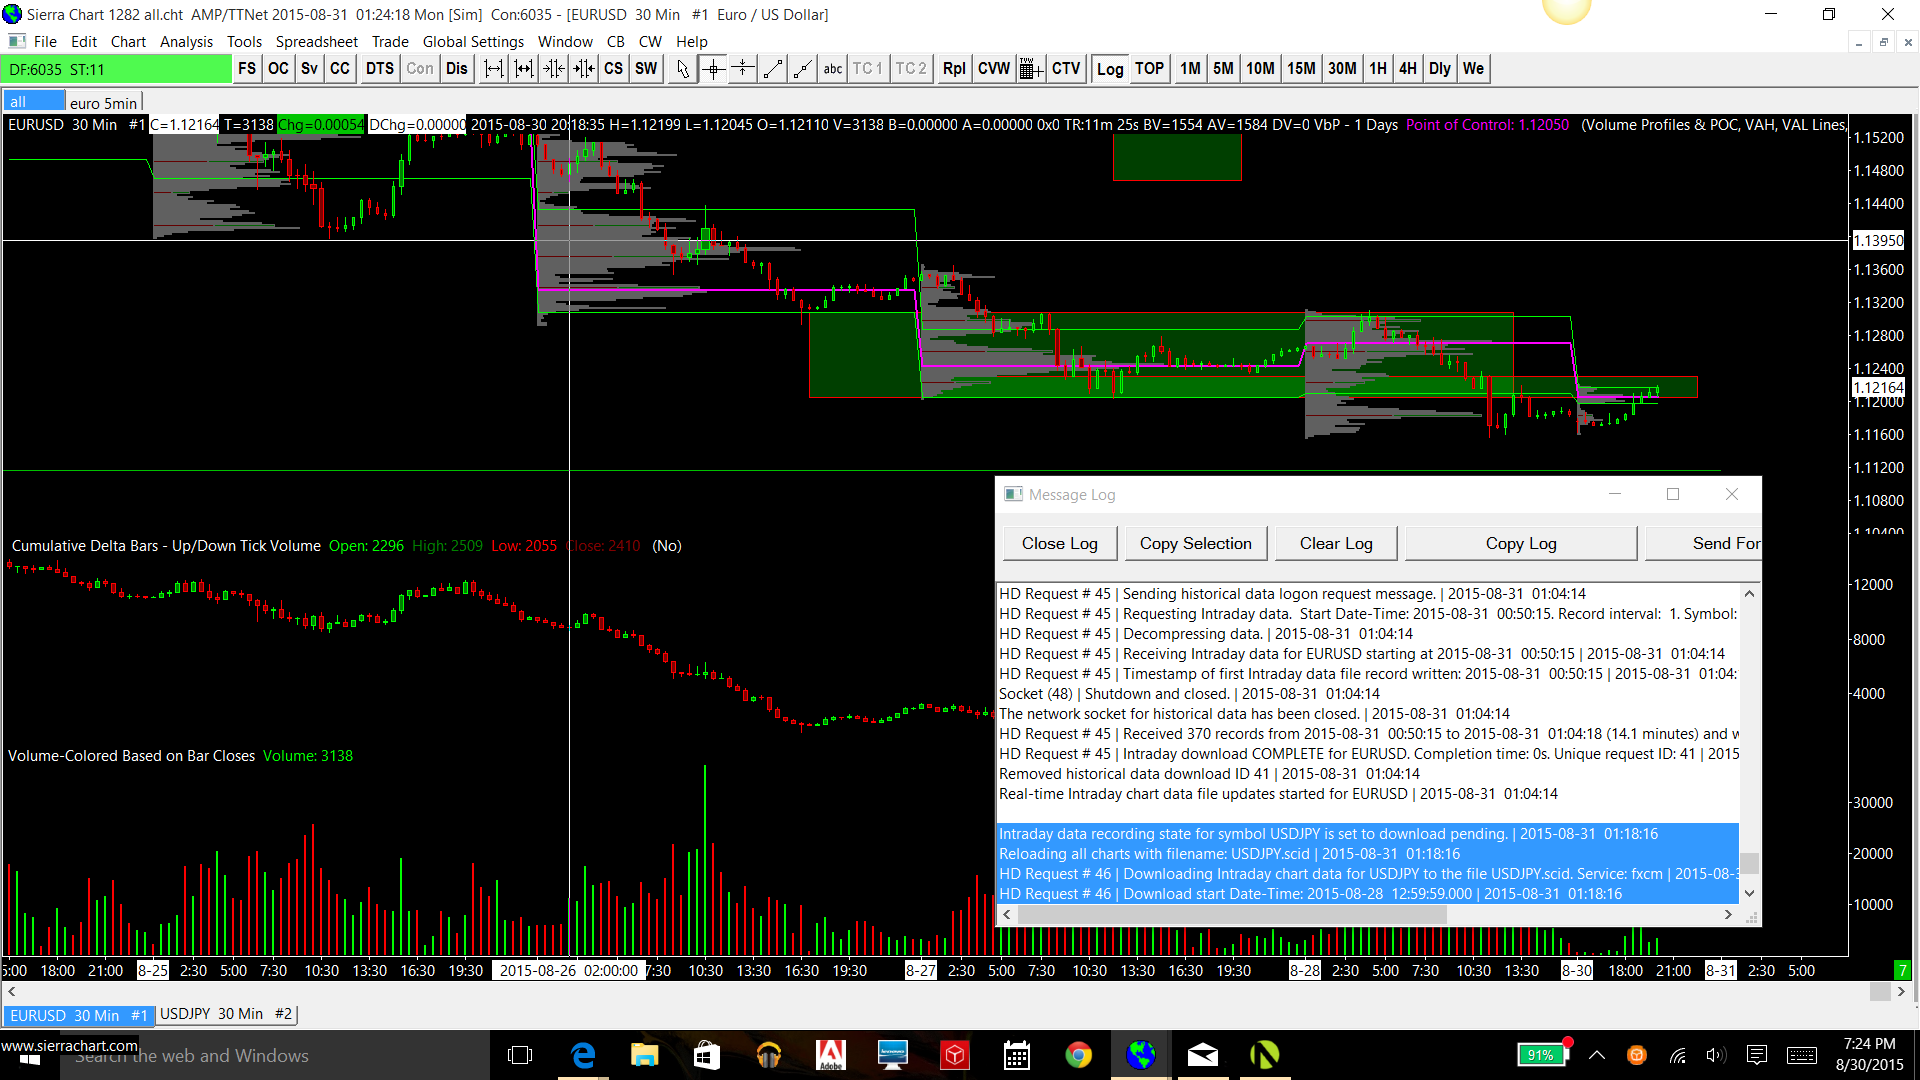The height and width of the screenshot is (1080, 1920).
Task: Open the Global Settings menu
Action: coord(473,42)
